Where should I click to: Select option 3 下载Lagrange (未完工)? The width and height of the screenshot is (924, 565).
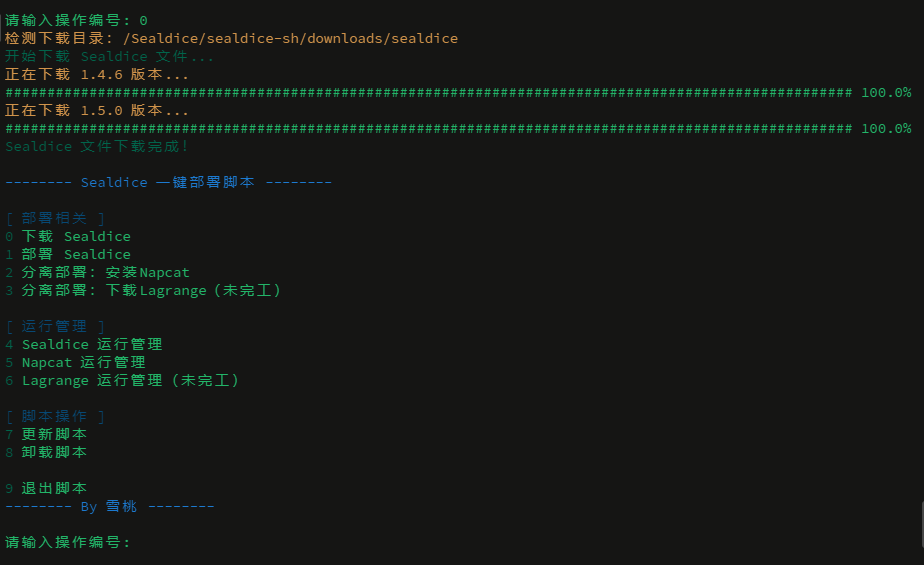pyautogui.click(x=150, y=291)
